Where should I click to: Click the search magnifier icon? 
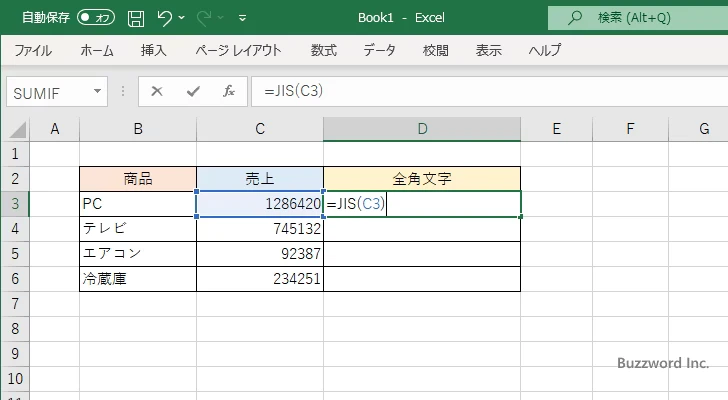coord(575,18)
